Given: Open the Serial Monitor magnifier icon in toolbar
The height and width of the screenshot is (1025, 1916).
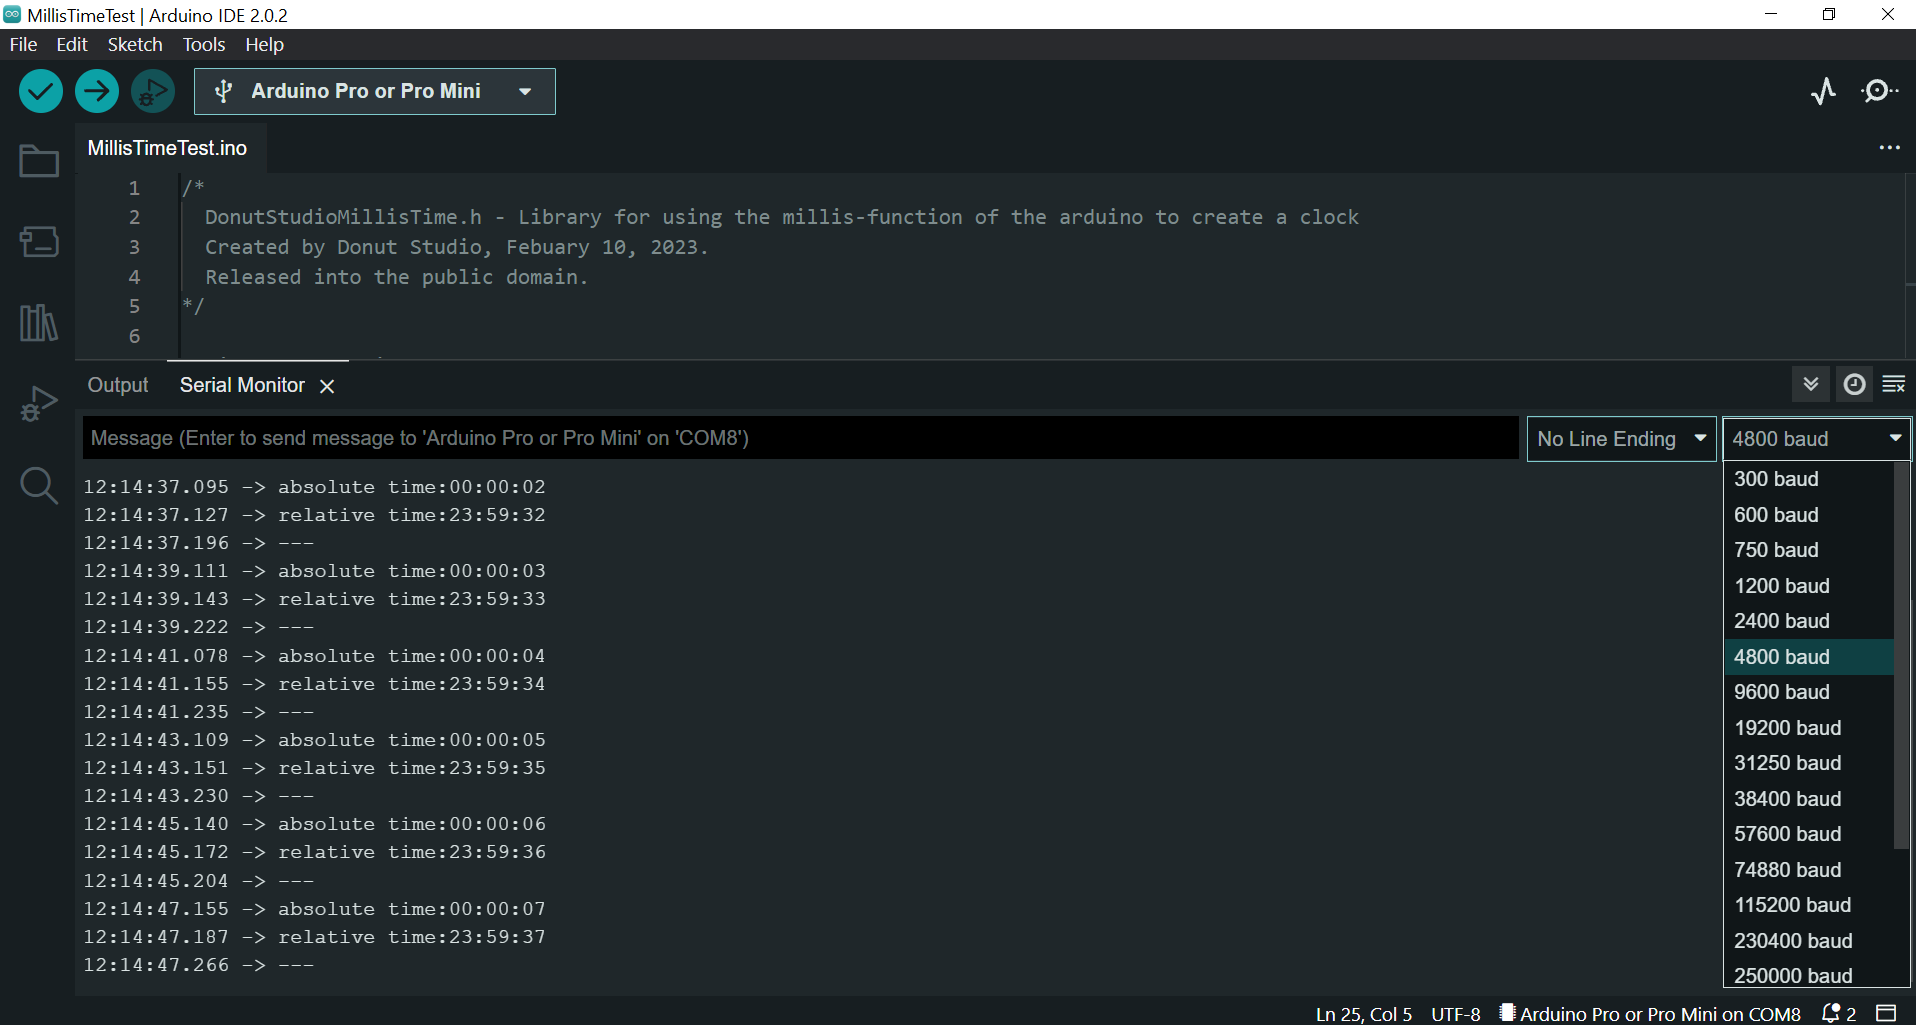Looking at the screenshot, I should [1880, 91].
